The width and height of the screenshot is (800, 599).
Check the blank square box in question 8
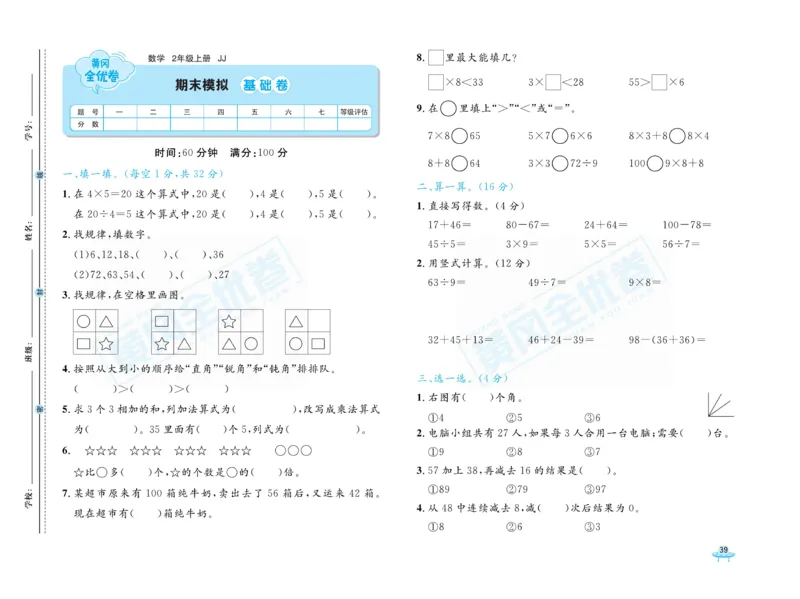[x=434, y=57]
